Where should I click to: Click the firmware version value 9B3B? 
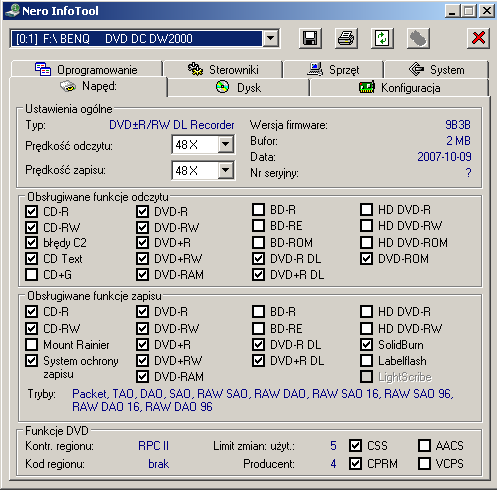[x=458, y=125]
